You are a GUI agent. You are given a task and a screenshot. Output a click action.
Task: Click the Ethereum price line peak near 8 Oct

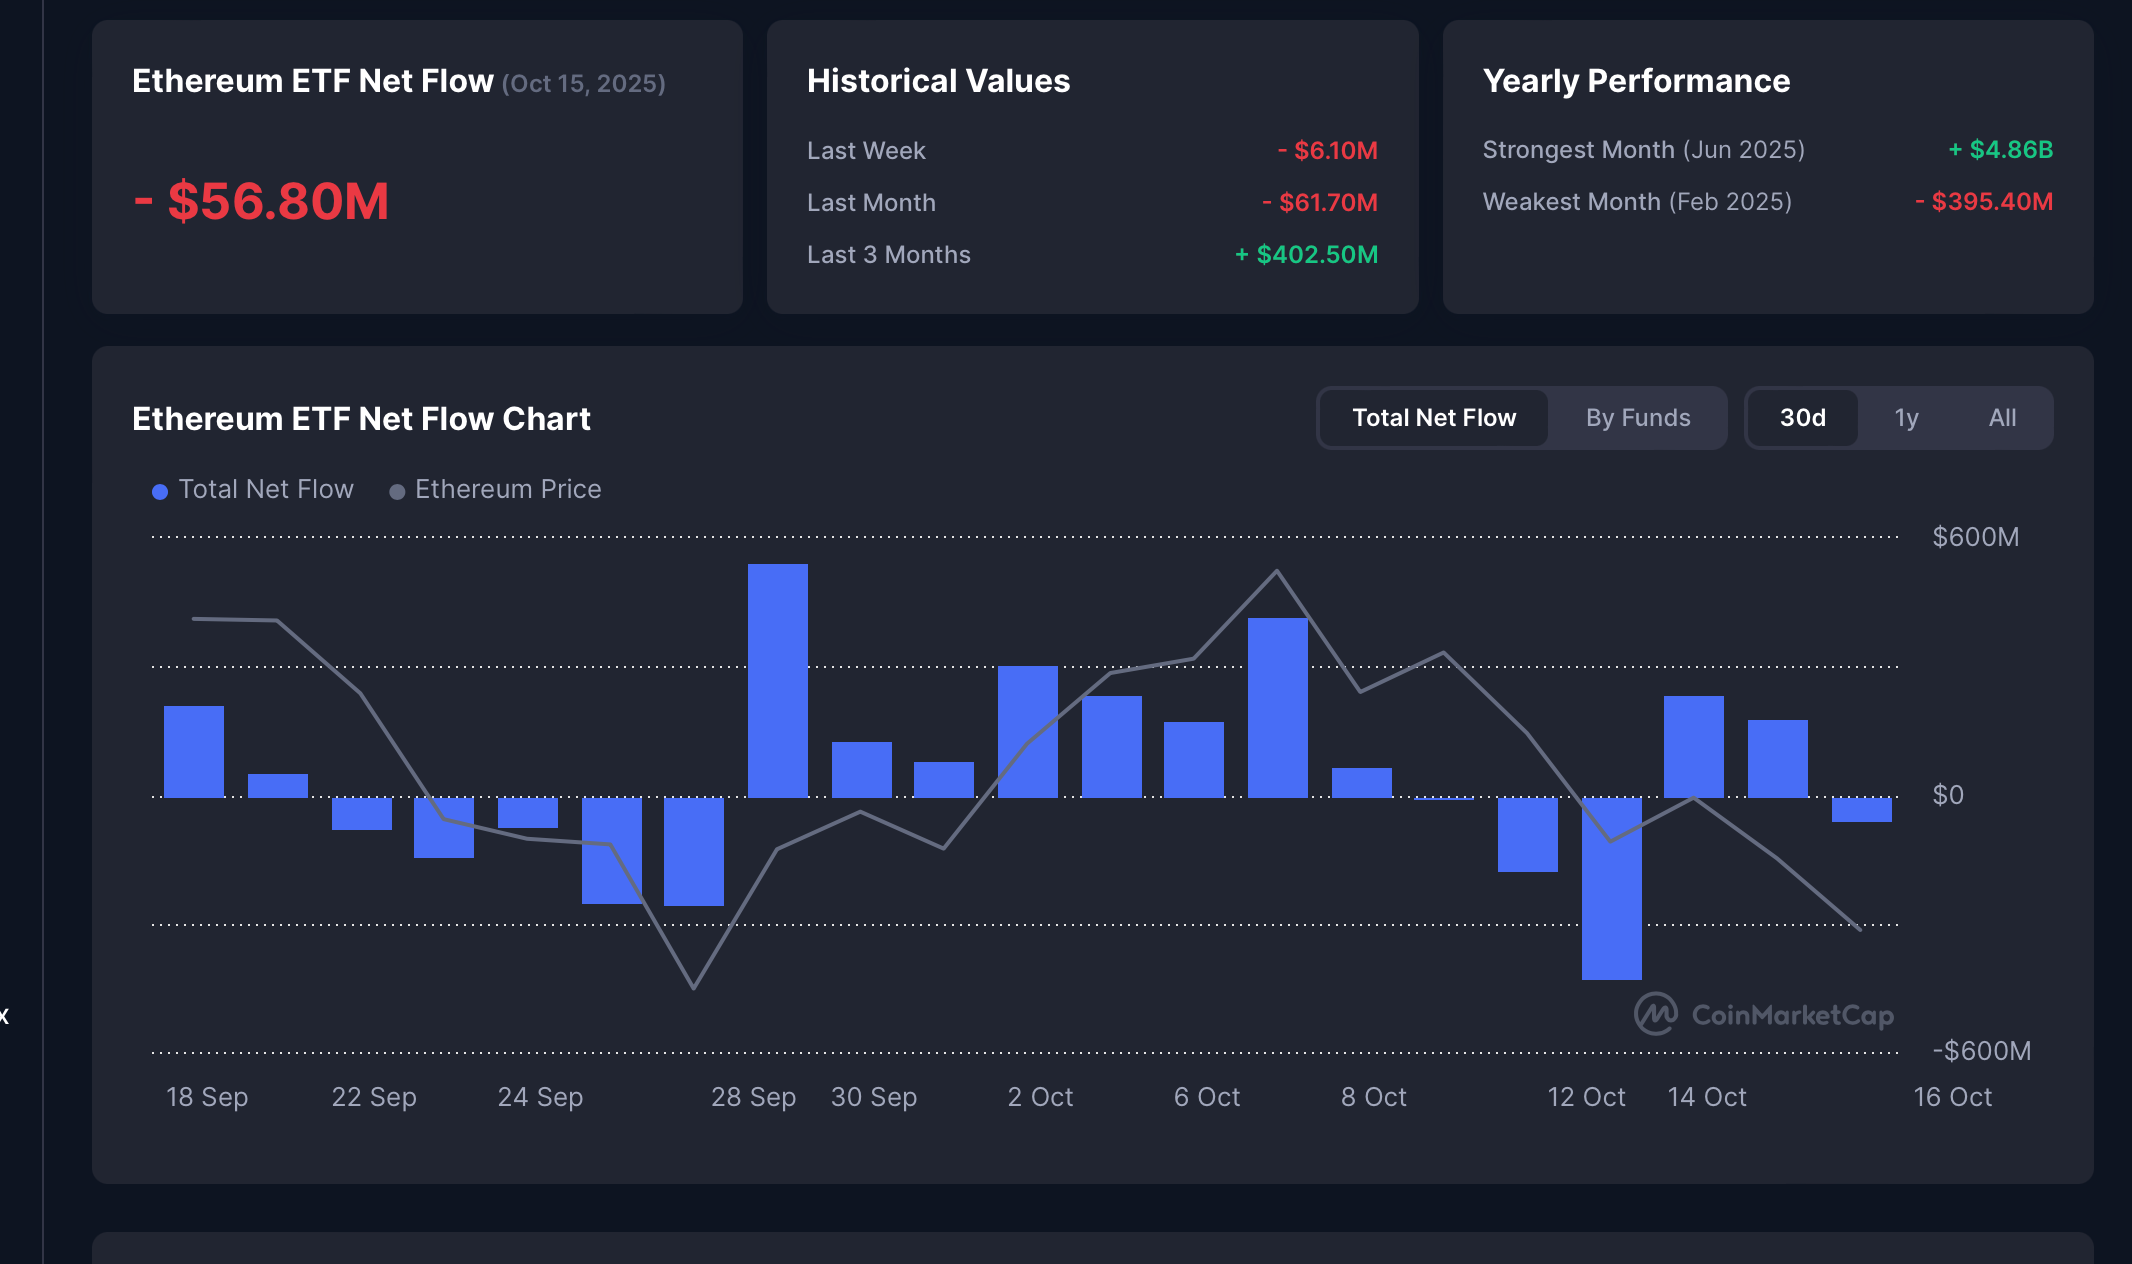pyautogui.click(x=1276, y=572)
